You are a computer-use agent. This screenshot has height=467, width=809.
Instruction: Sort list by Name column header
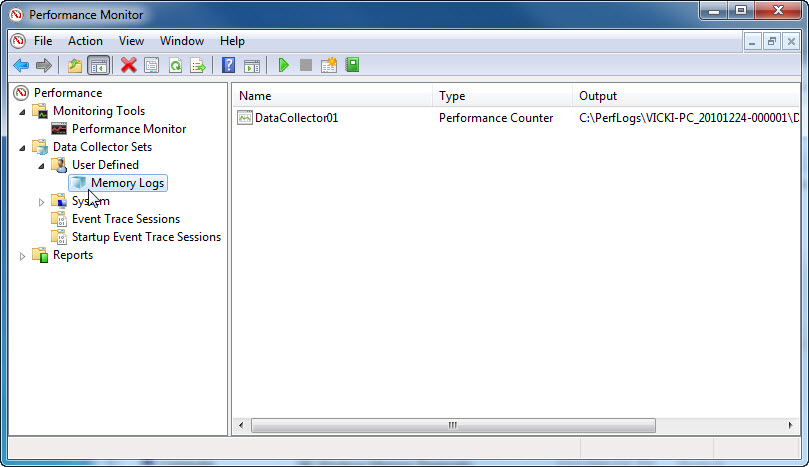coord(333,96)
